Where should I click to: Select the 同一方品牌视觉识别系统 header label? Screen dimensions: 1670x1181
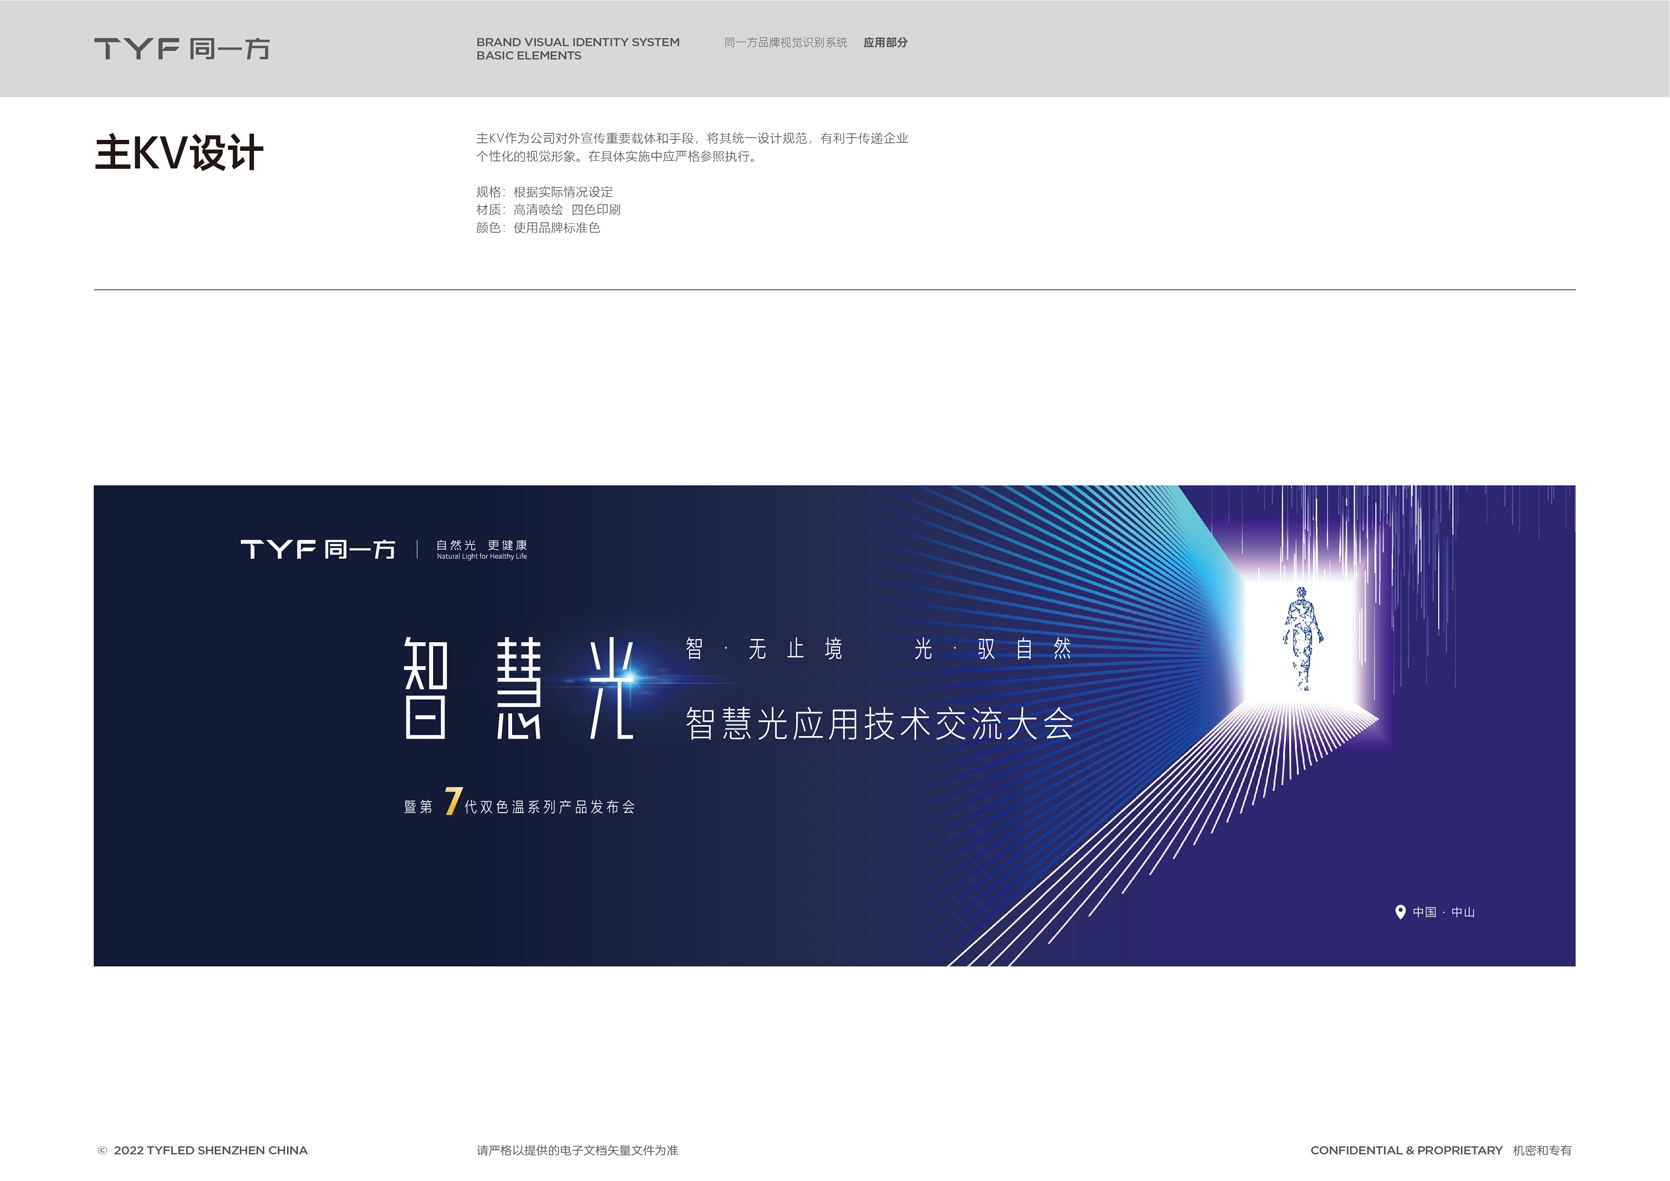pyautogui.click(x=785, y=43)
